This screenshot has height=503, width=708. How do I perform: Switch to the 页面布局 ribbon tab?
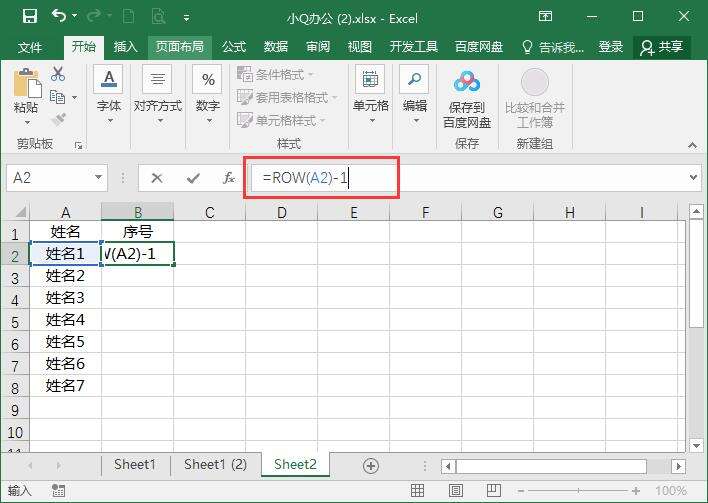180,47
